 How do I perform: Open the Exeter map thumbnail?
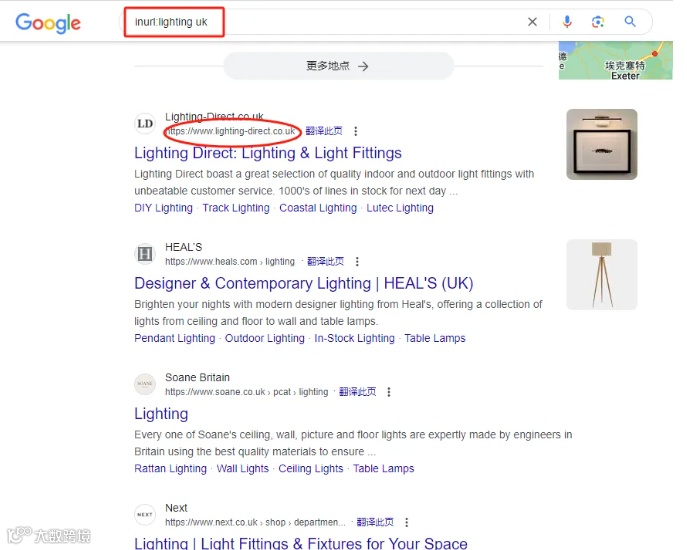[x=616, y=60]
